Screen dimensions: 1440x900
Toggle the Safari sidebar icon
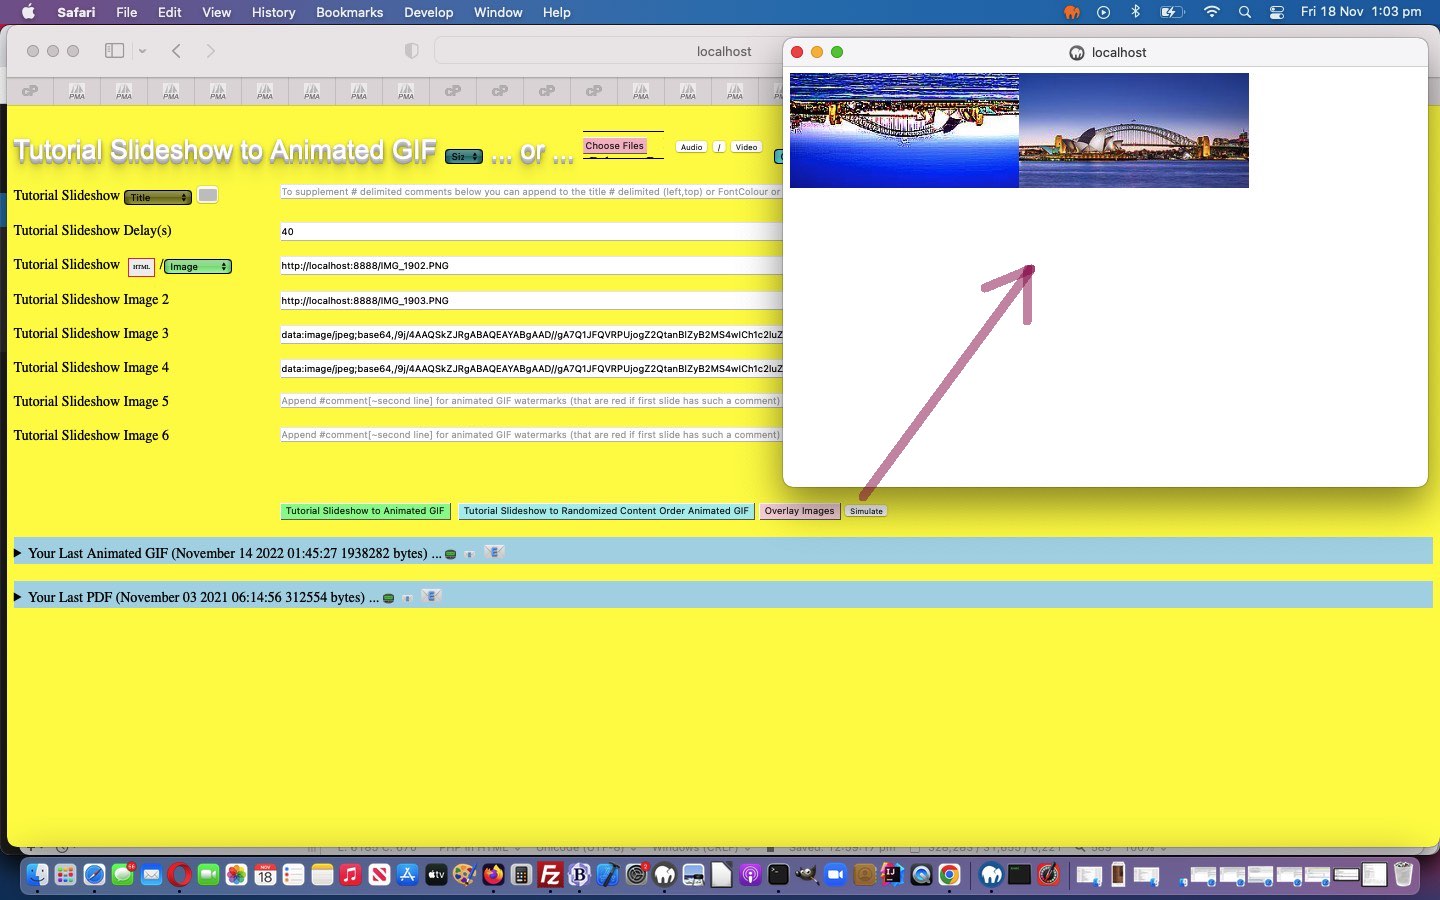[x=115, y=51]
